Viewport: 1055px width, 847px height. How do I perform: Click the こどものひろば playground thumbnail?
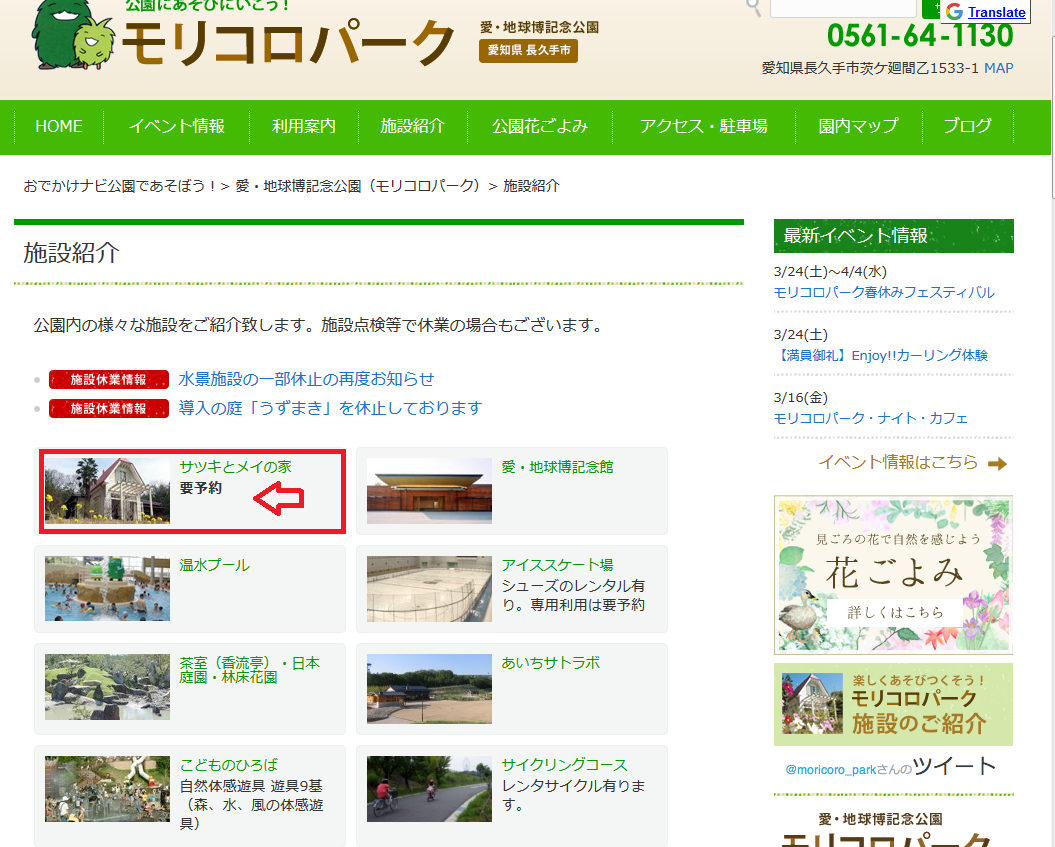[x=107, y=788]
